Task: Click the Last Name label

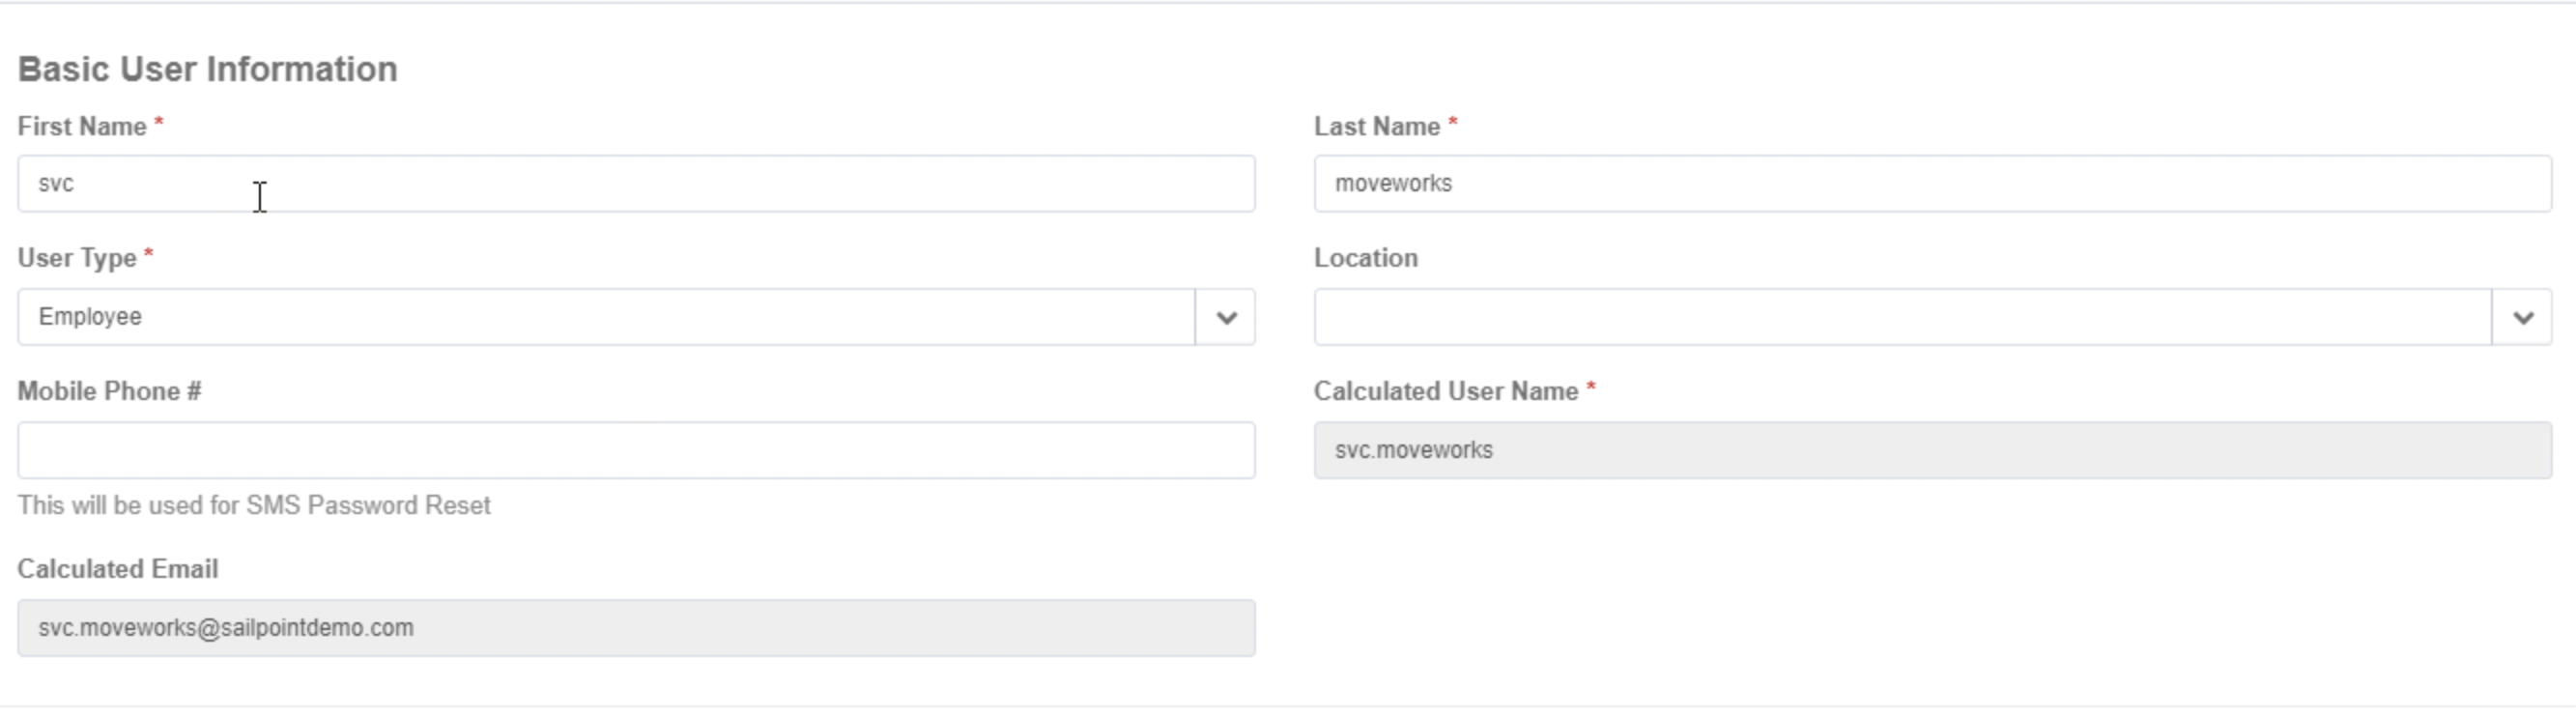Action: click(x=1377, y=127)
